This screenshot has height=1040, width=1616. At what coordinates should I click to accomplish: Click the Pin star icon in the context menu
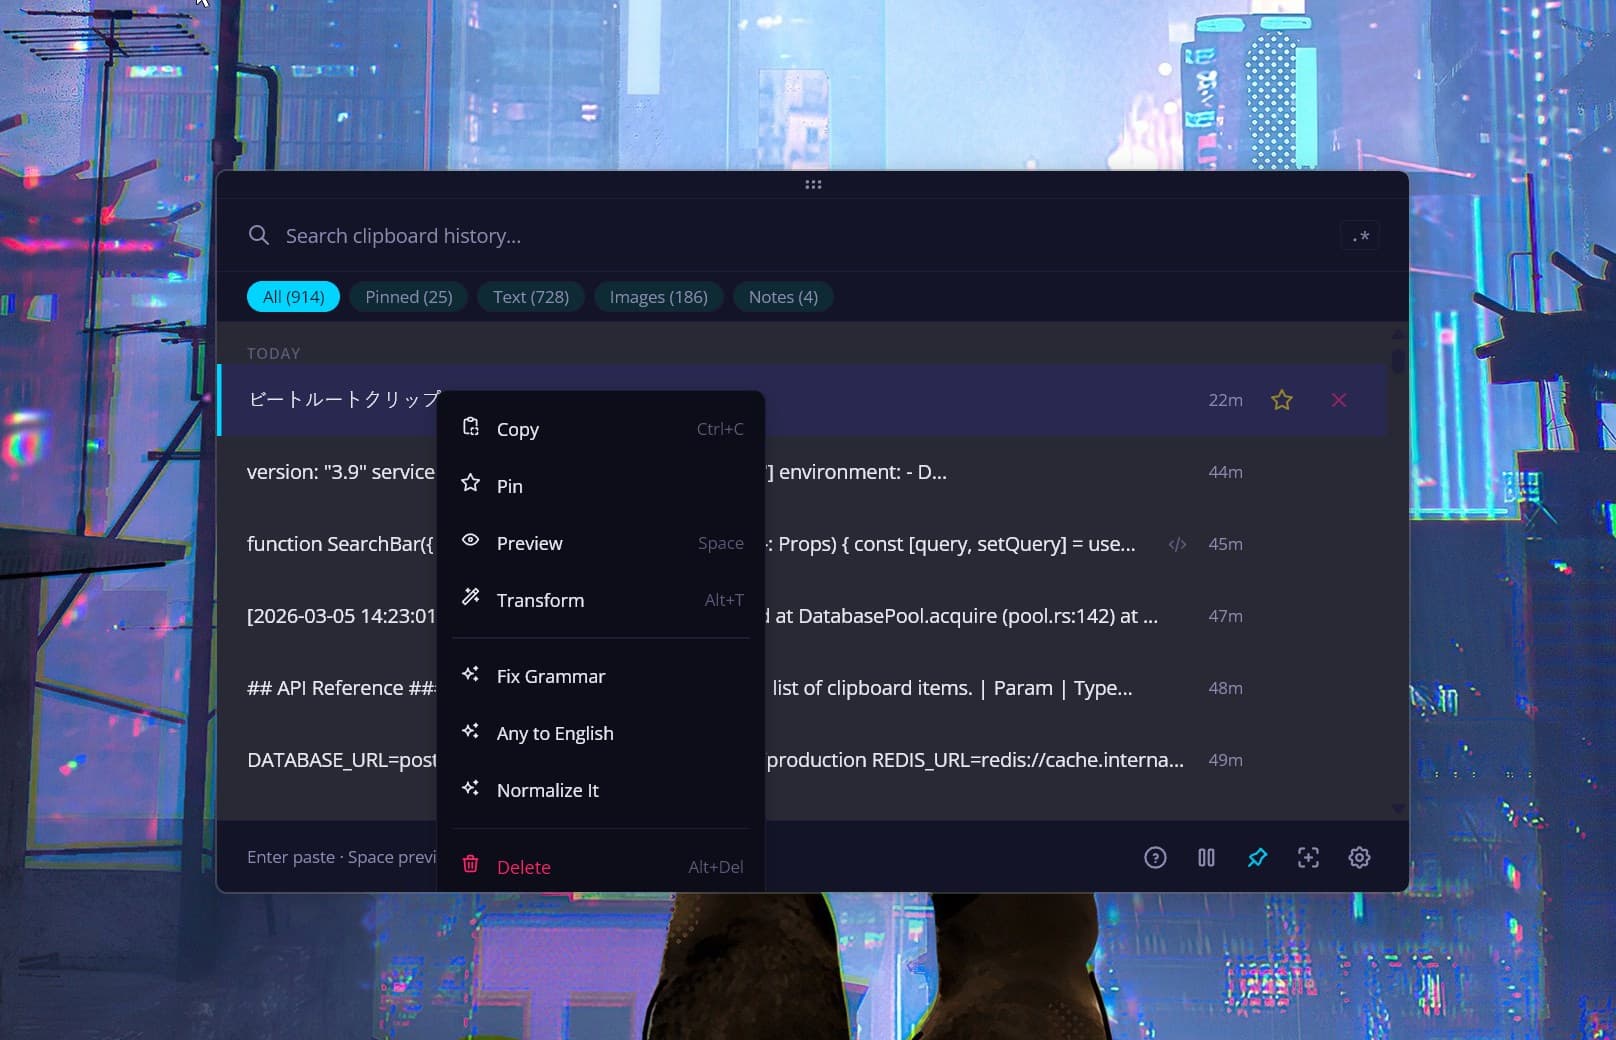tap(470, 484)
